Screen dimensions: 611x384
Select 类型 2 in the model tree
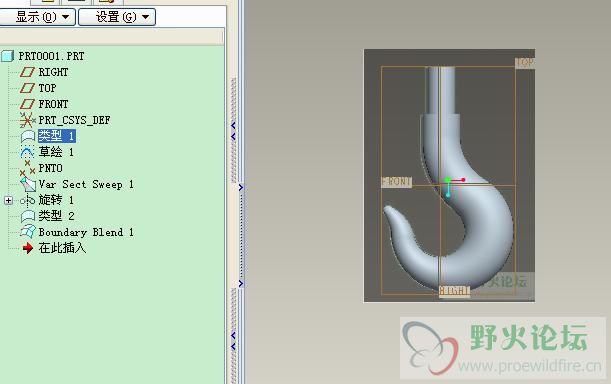point(57,216)
